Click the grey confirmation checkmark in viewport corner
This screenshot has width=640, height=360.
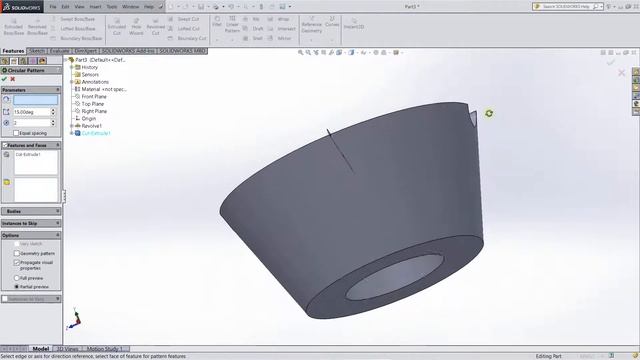(611, 62)
